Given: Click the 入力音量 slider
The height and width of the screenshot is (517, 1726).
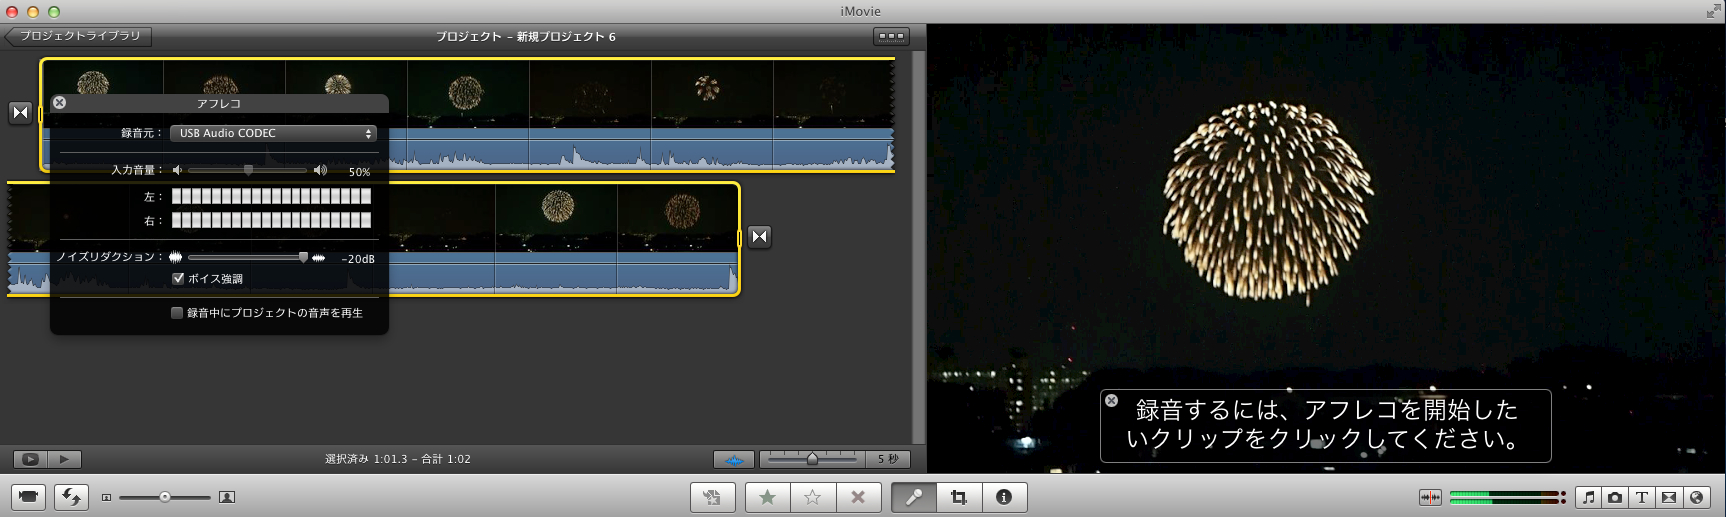Looking at the screenshot, I should pos(248,170).
